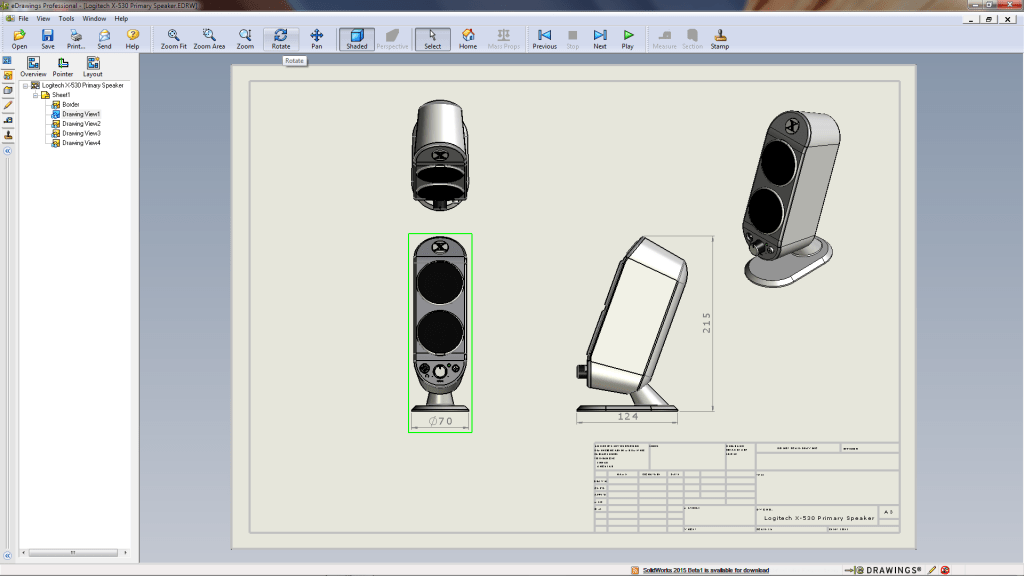
Task: Click the SolidWorks 2015 Beta1 download link
Action: point(705,570)
